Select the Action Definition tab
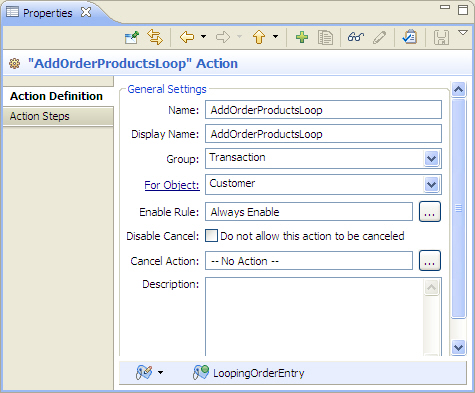475x393 pixels. tap(58, 96)
